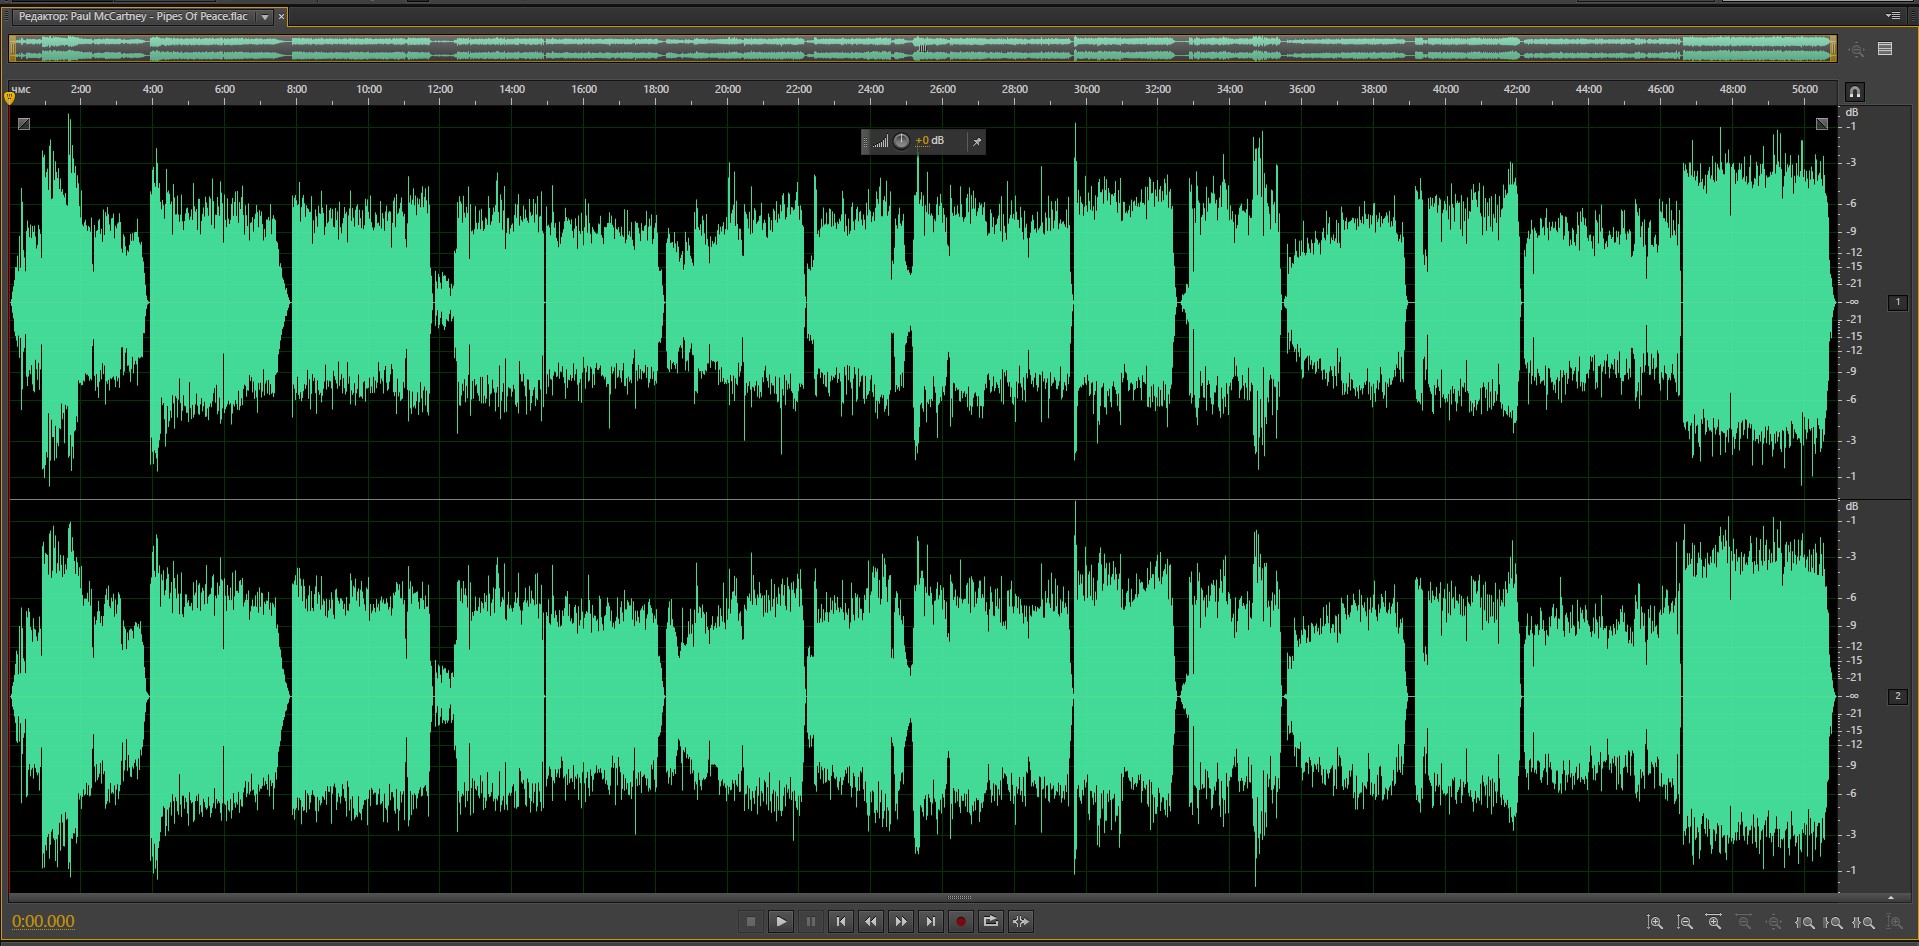The height and width of the screenshot is (946, 1919).
Task: Zoom out amplitude on the waveform
Action: point(1685,922)
